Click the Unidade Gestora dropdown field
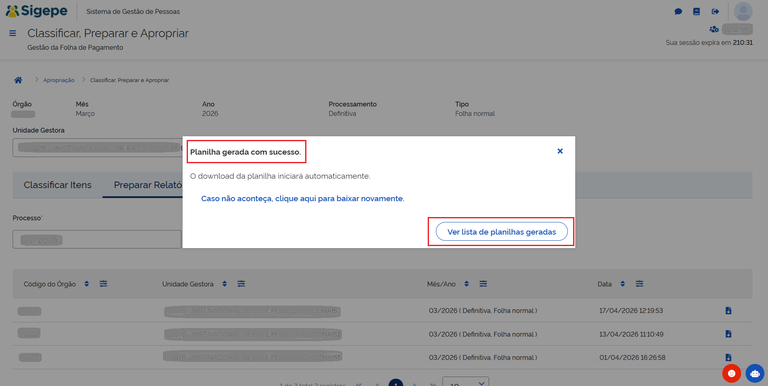Image resolution: width=768 pixels, height=386 pixels. pyautogui.click(x=97, y=147)
